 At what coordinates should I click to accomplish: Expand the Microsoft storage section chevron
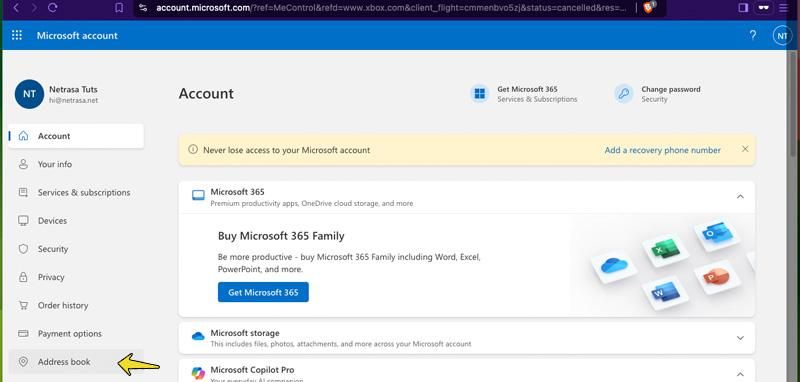tap(740, 338)
